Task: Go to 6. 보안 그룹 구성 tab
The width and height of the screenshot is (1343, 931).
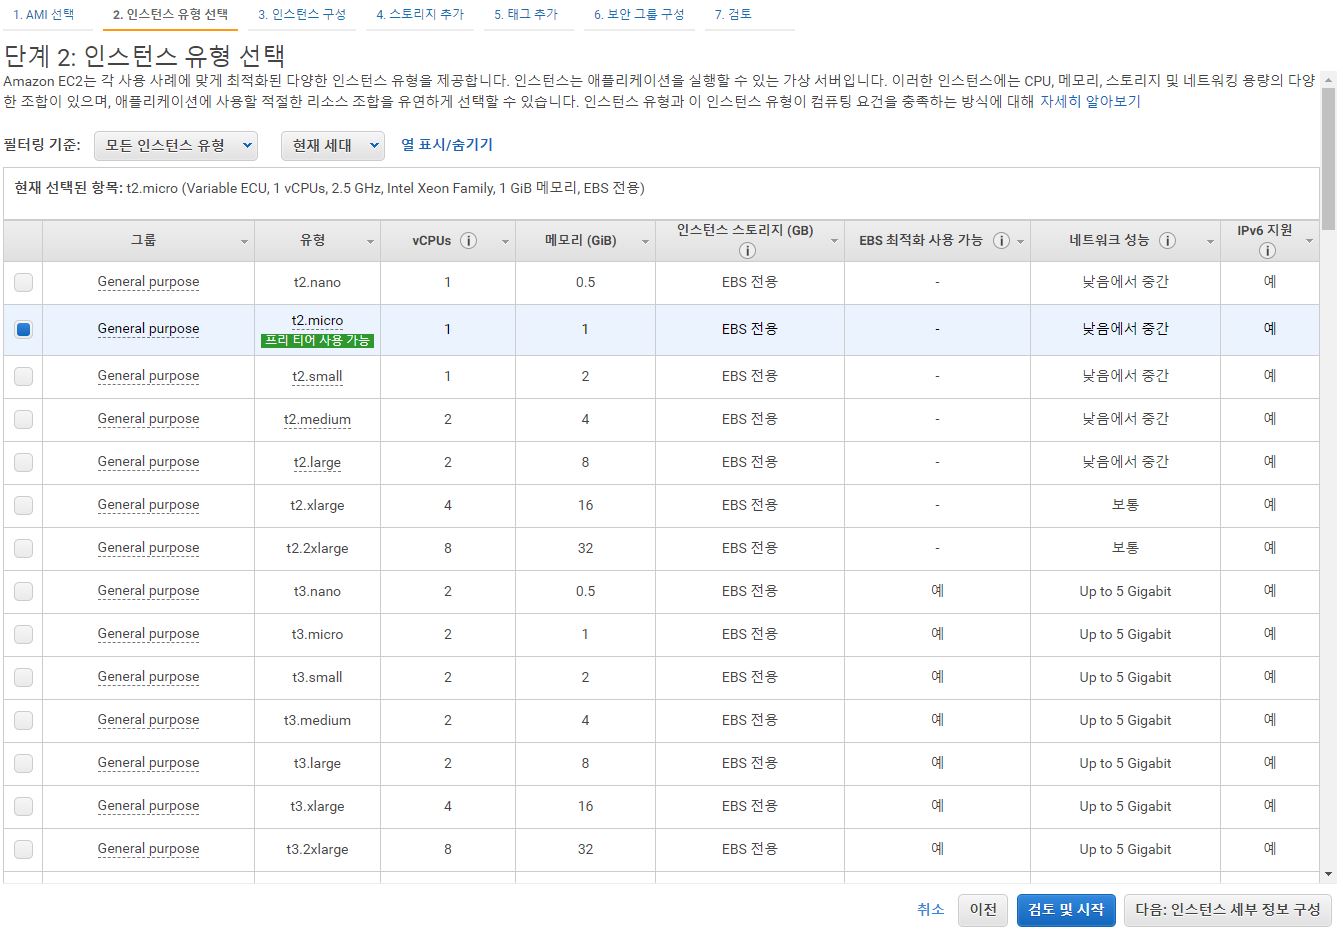Action: point(639,15)
